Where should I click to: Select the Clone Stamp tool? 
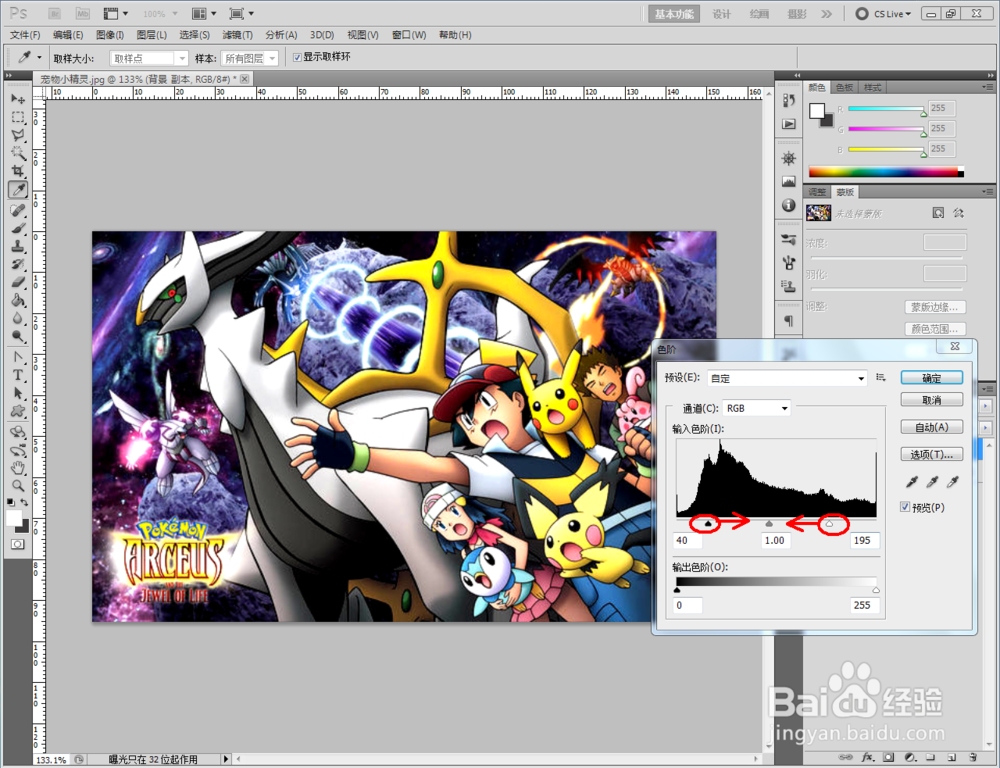(x=18, y=246)
